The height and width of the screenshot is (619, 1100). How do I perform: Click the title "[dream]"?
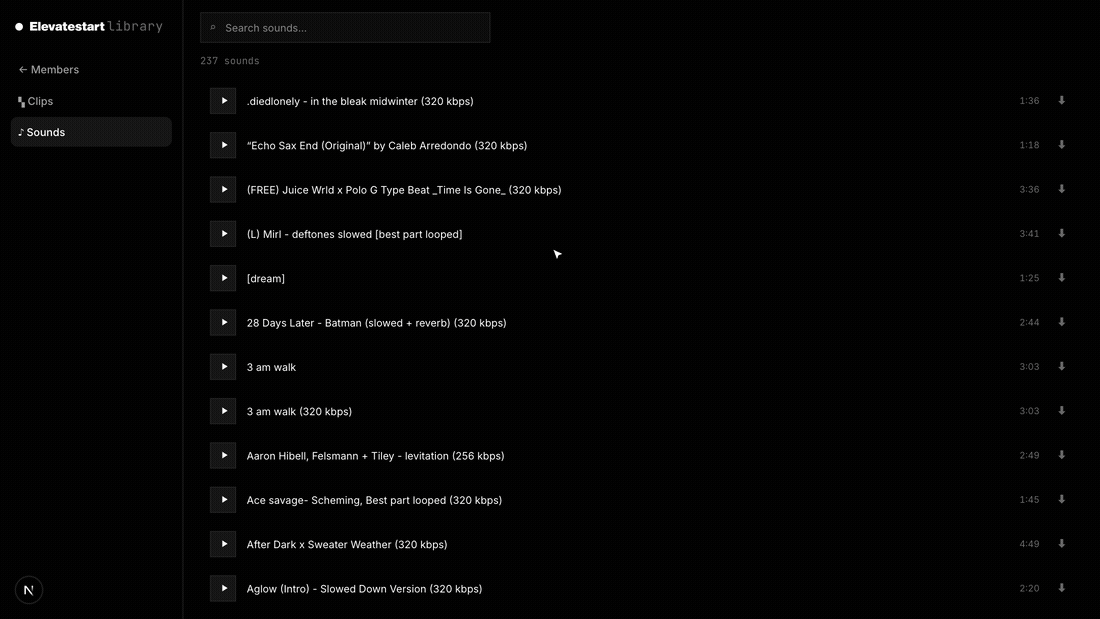coord(266,279)
